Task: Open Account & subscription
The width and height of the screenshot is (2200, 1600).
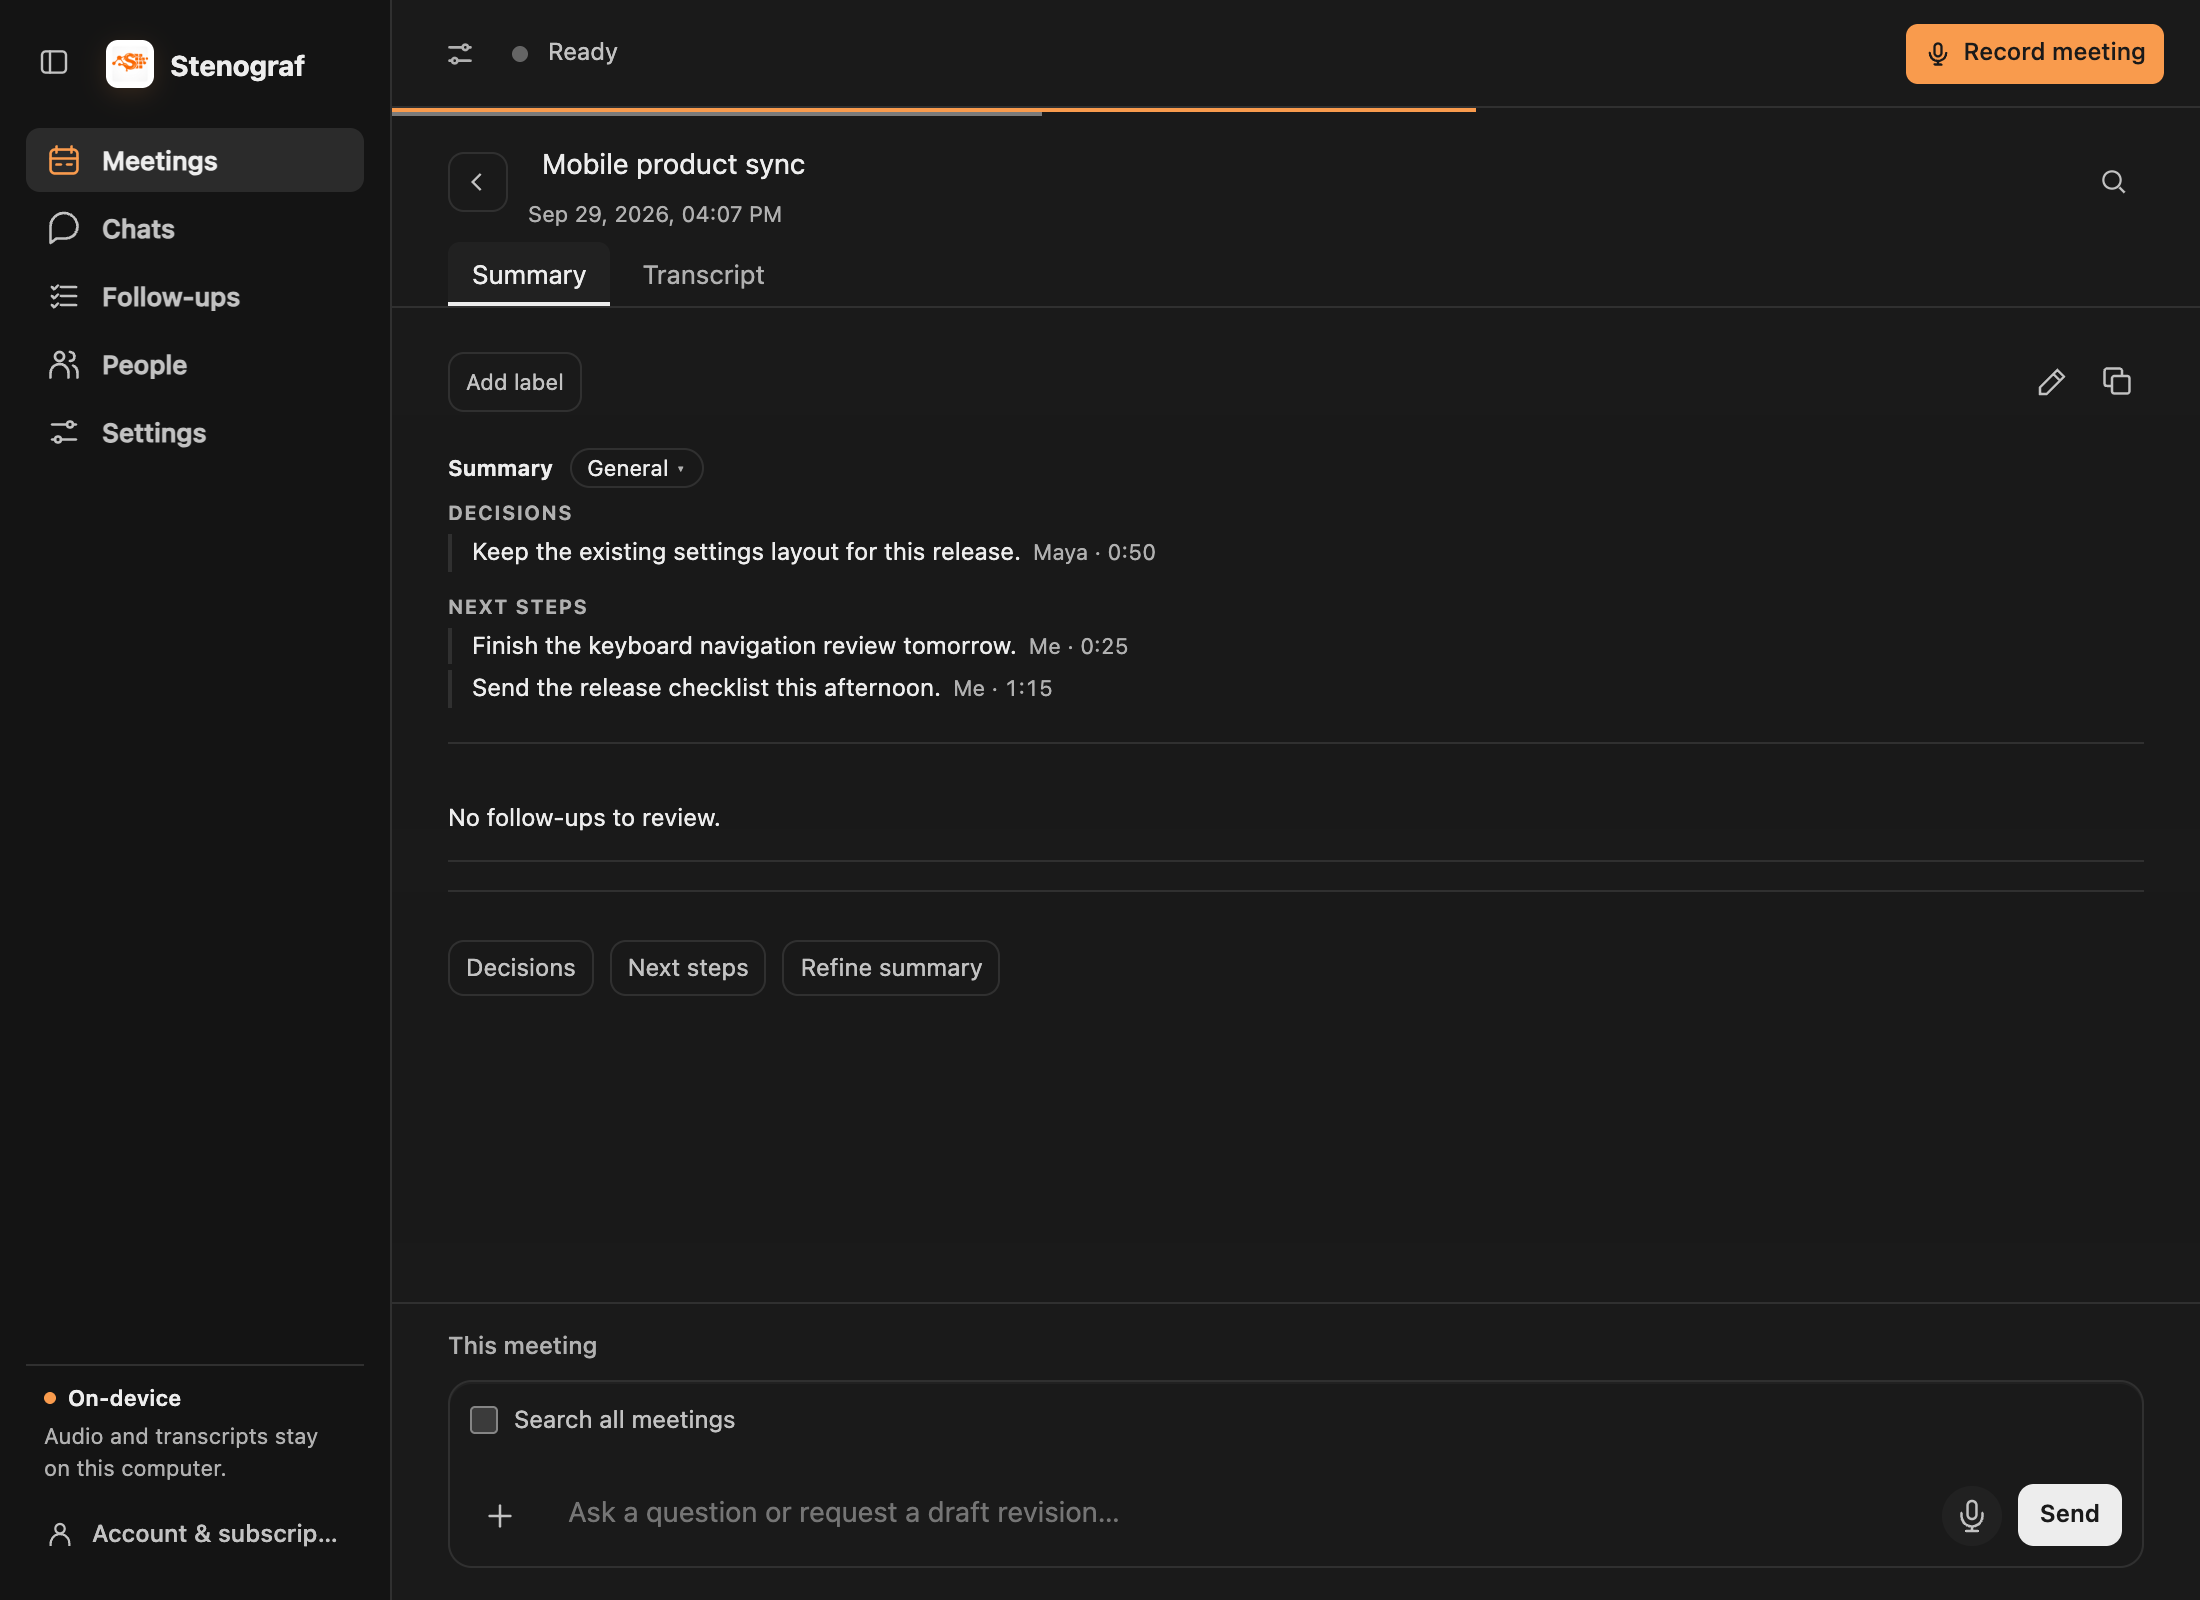Action: (x=194, y=1533)
